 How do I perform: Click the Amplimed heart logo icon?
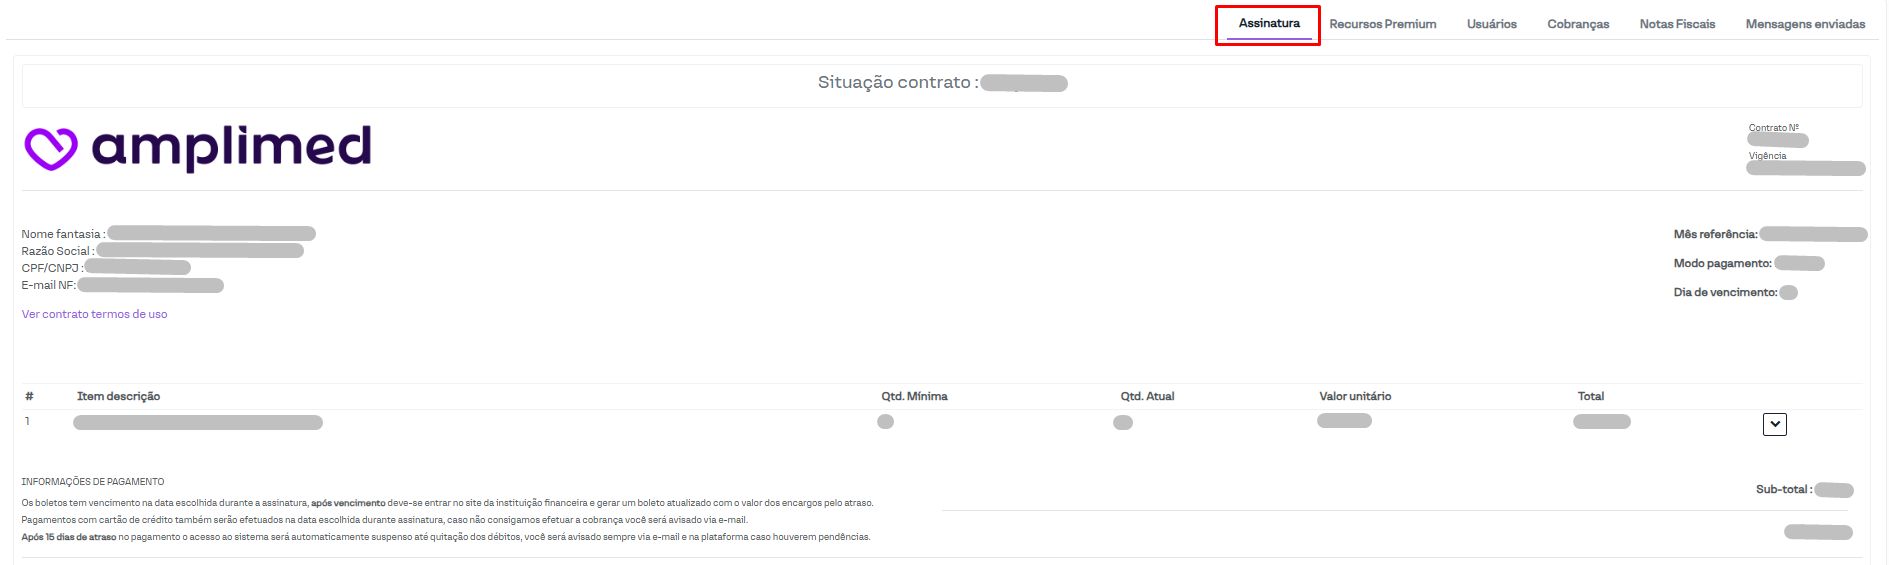[50, 149]
